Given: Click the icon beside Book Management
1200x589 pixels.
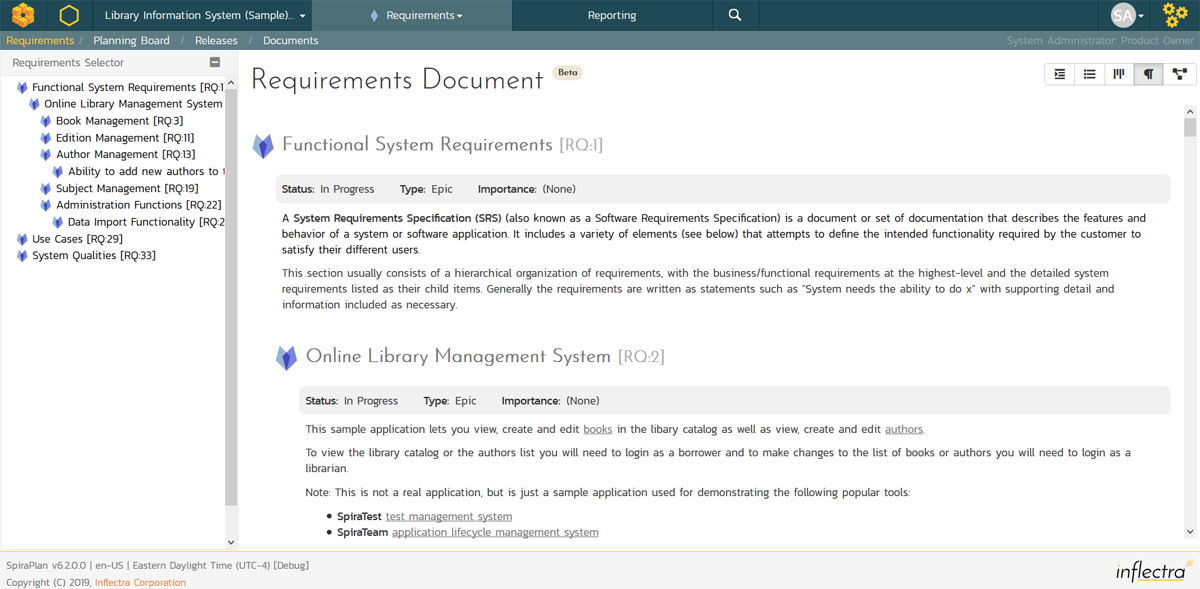Looking at the screenshot, I should pyautogui.click(x=46, y=121).
